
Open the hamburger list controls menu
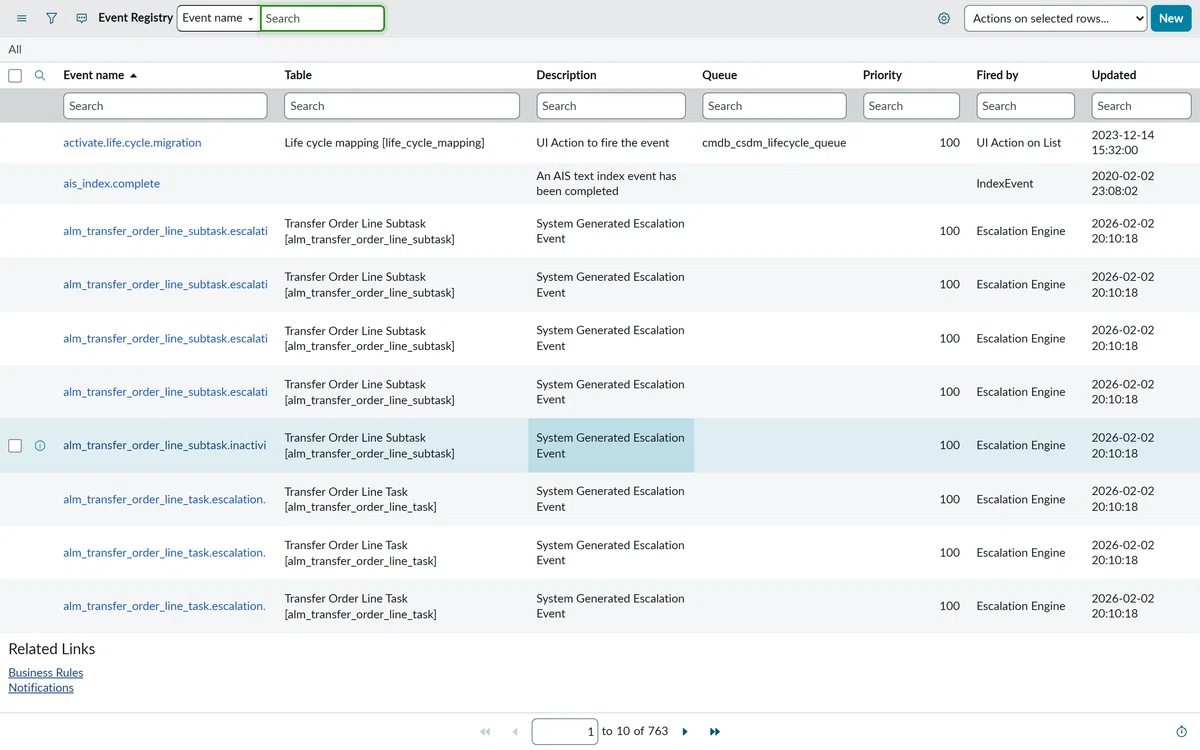(22, 18)
